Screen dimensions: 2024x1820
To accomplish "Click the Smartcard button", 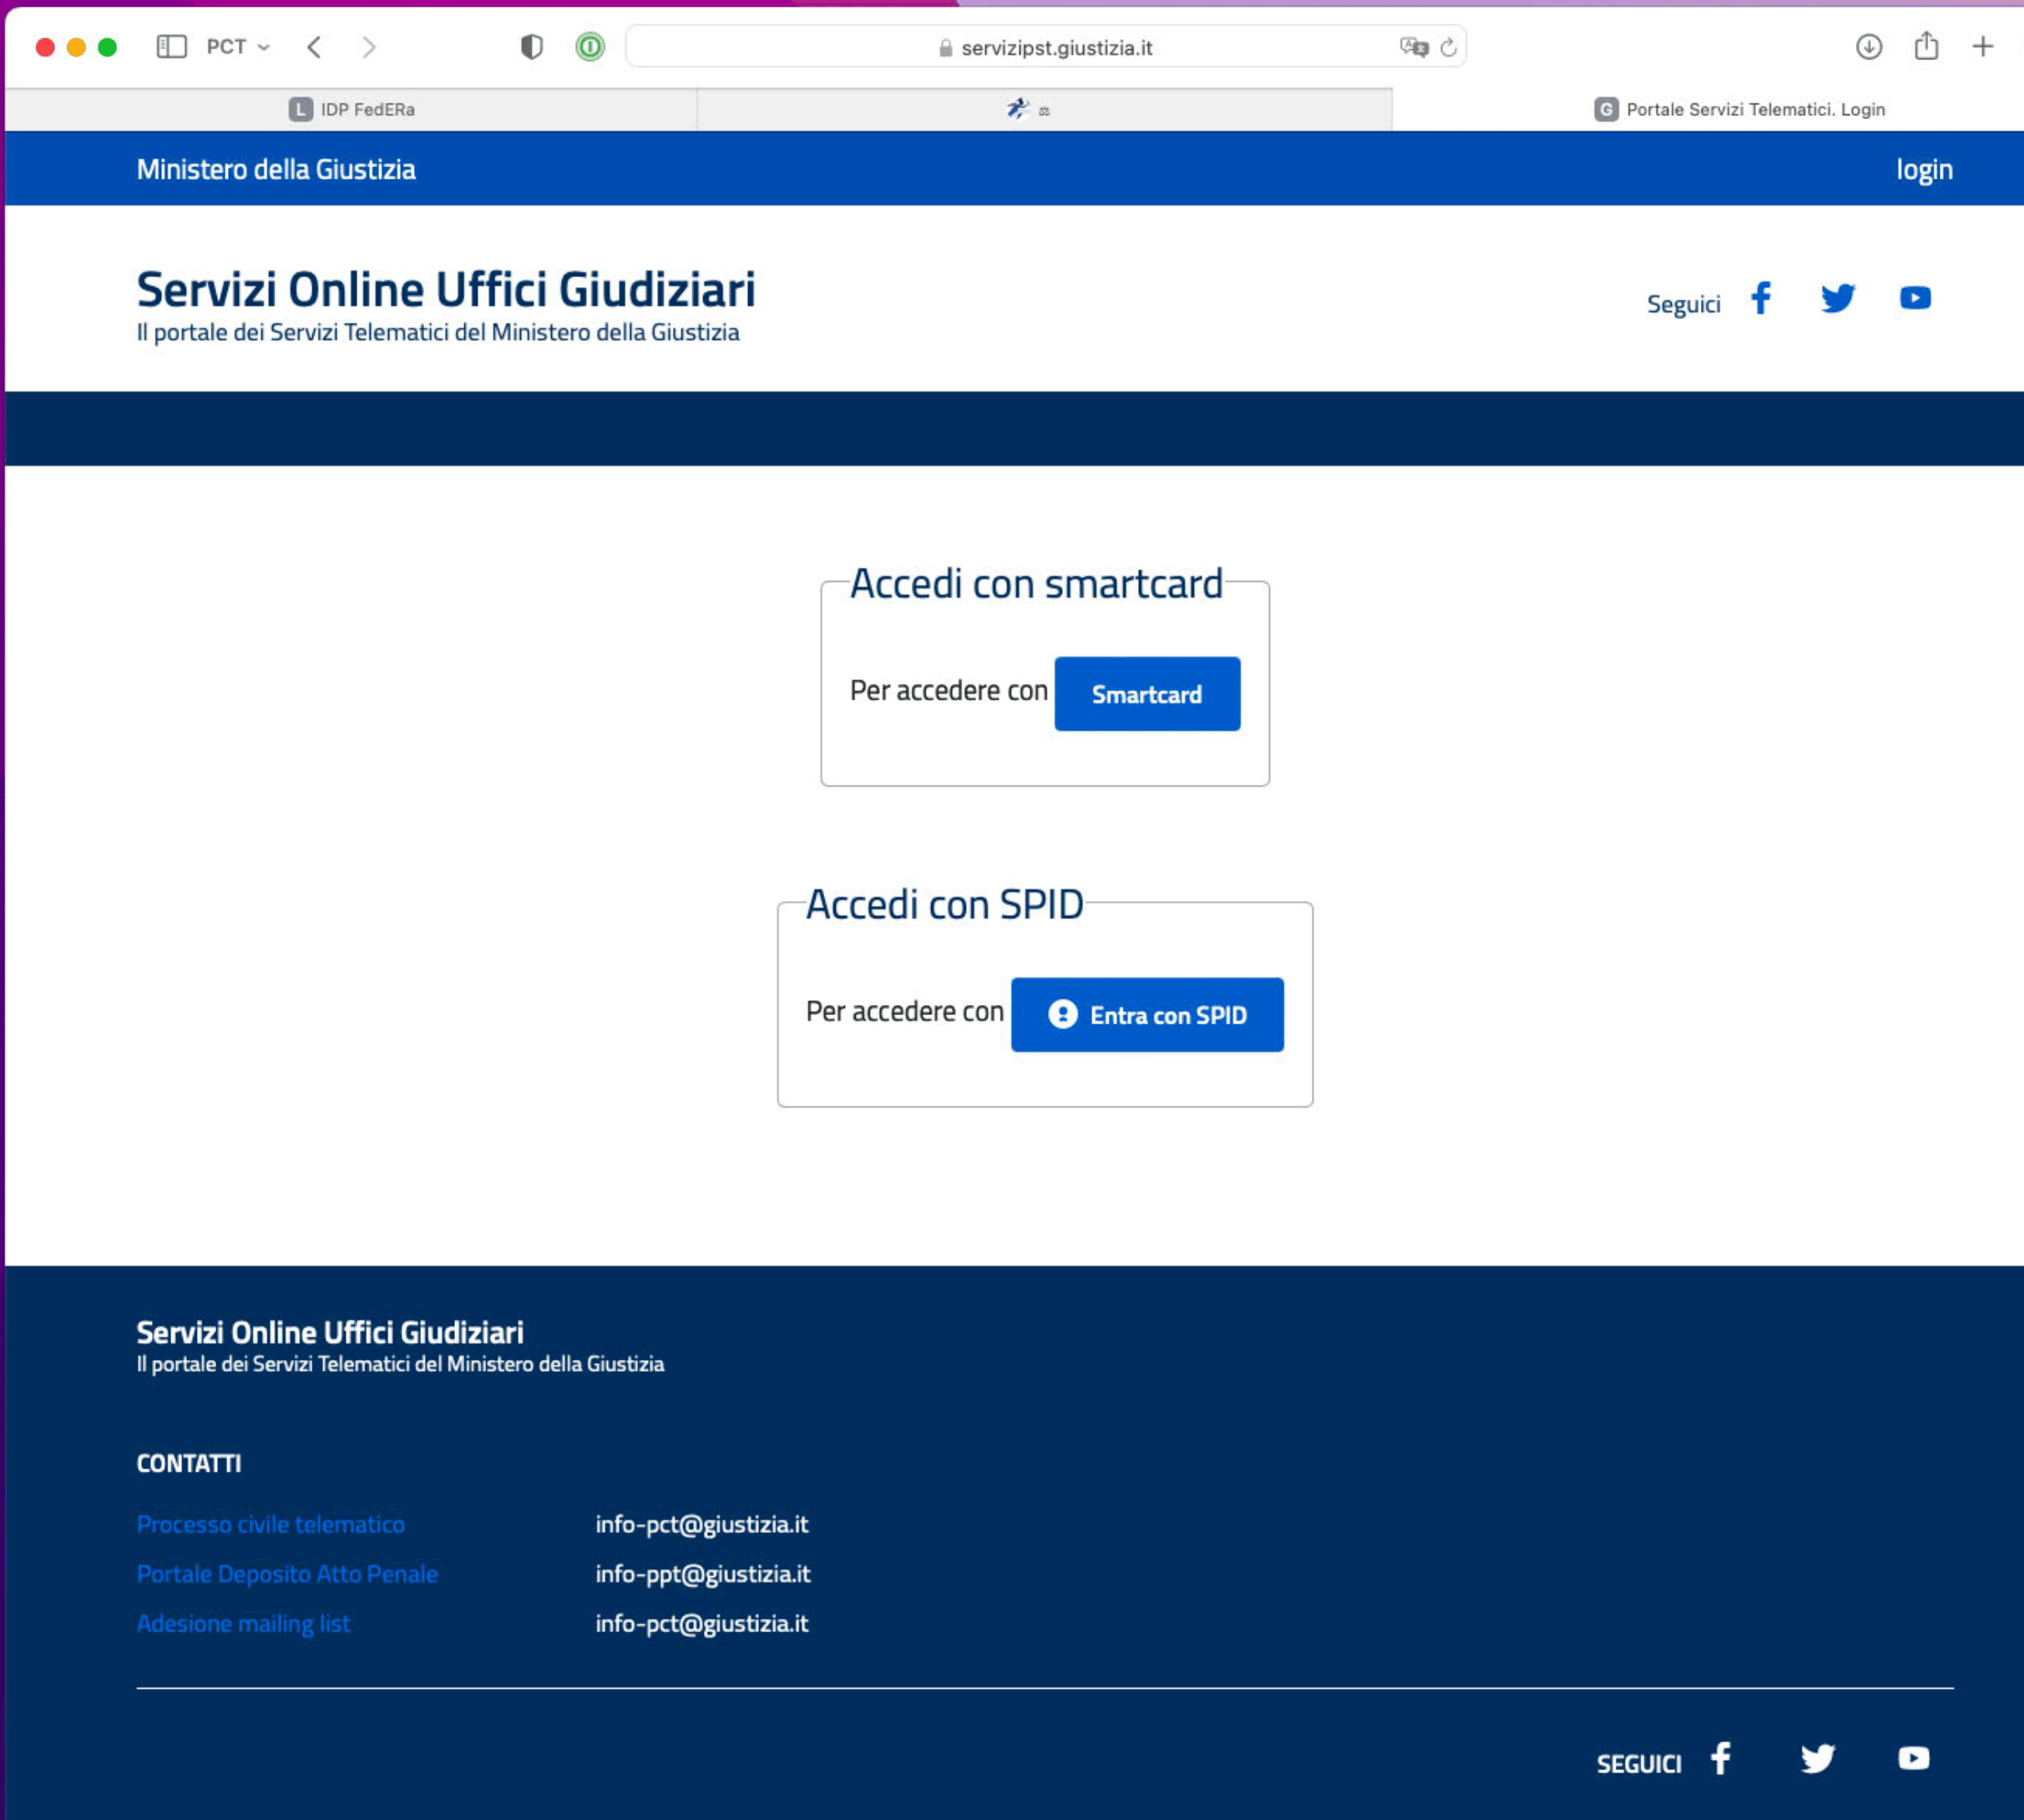I will pos(1147,694).
